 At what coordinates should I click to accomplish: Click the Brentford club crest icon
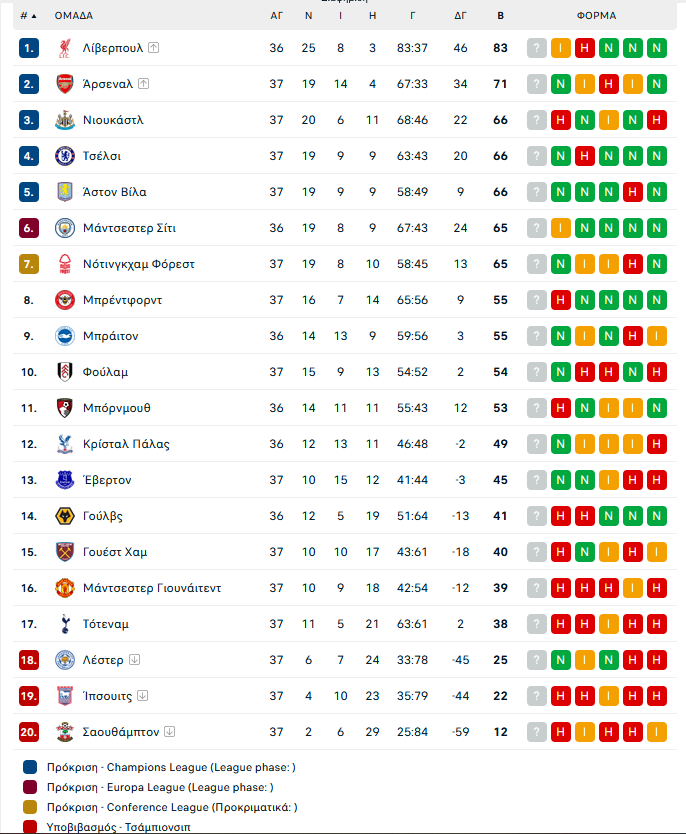point(65,300)
